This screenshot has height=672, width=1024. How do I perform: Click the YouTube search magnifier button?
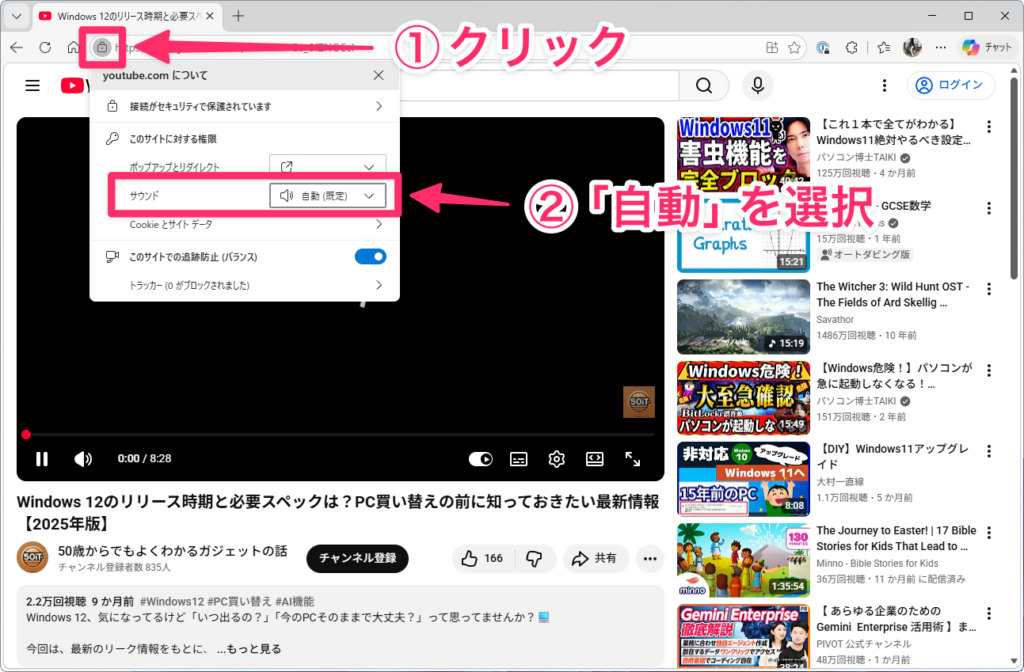705,85
